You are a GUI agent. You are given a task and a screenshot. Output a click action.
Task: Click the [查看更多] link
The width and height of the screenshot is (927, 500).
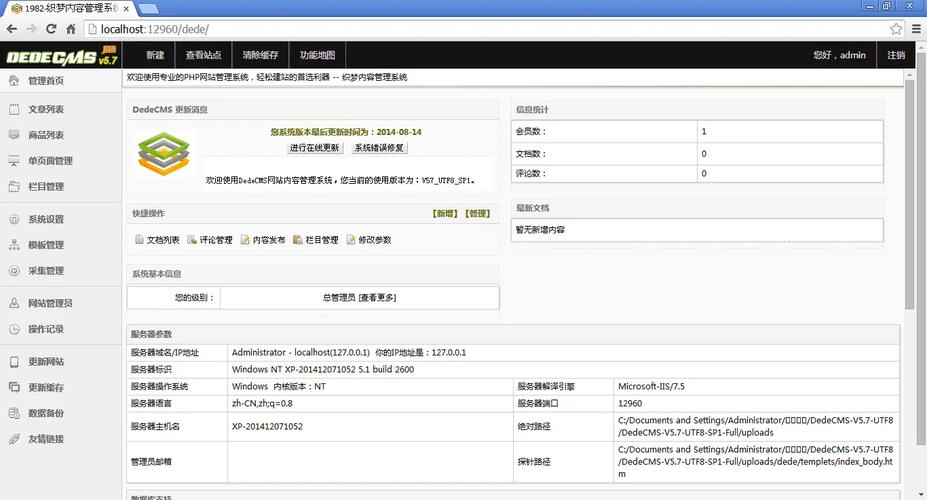[x=377, y=298]
